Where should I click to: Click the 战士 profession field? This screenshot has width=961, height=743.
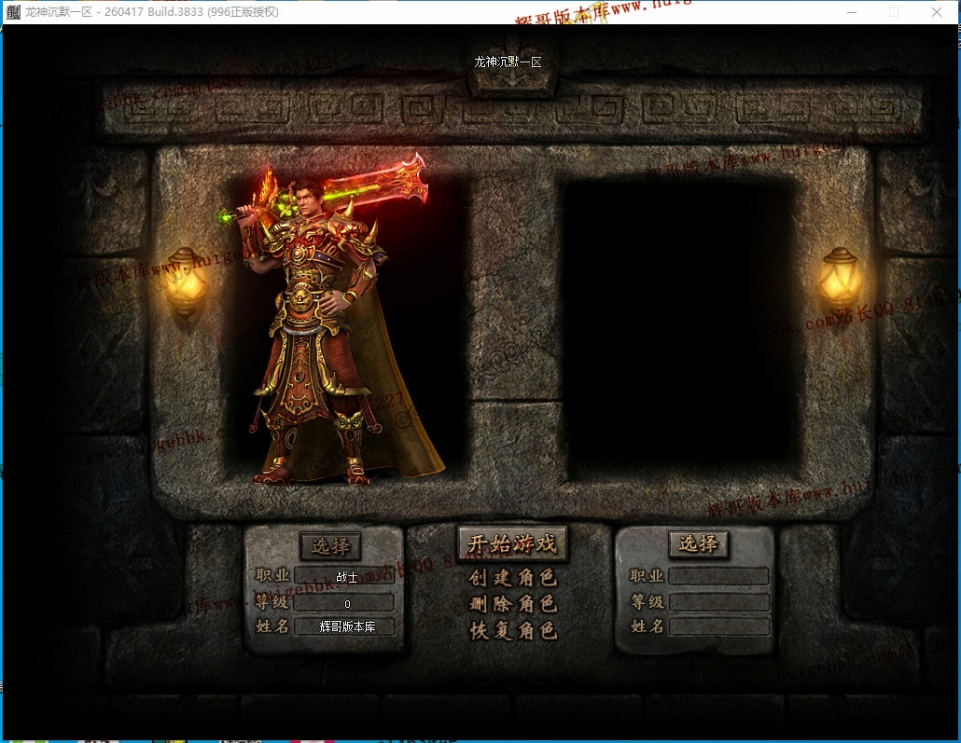[344, 577]
